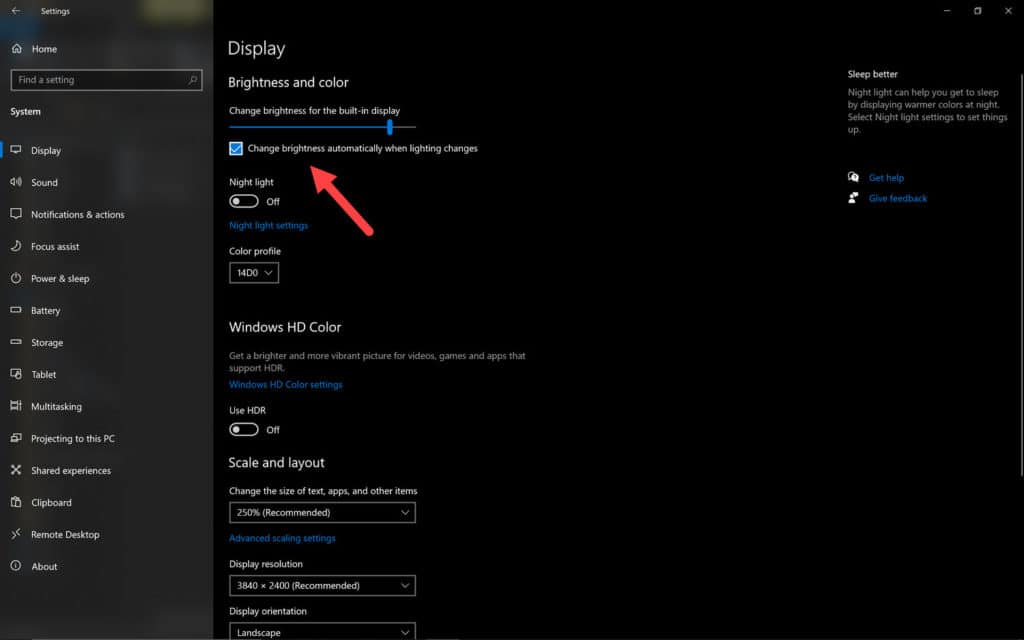Enable the Use HDR toggle

click(244, 430)
